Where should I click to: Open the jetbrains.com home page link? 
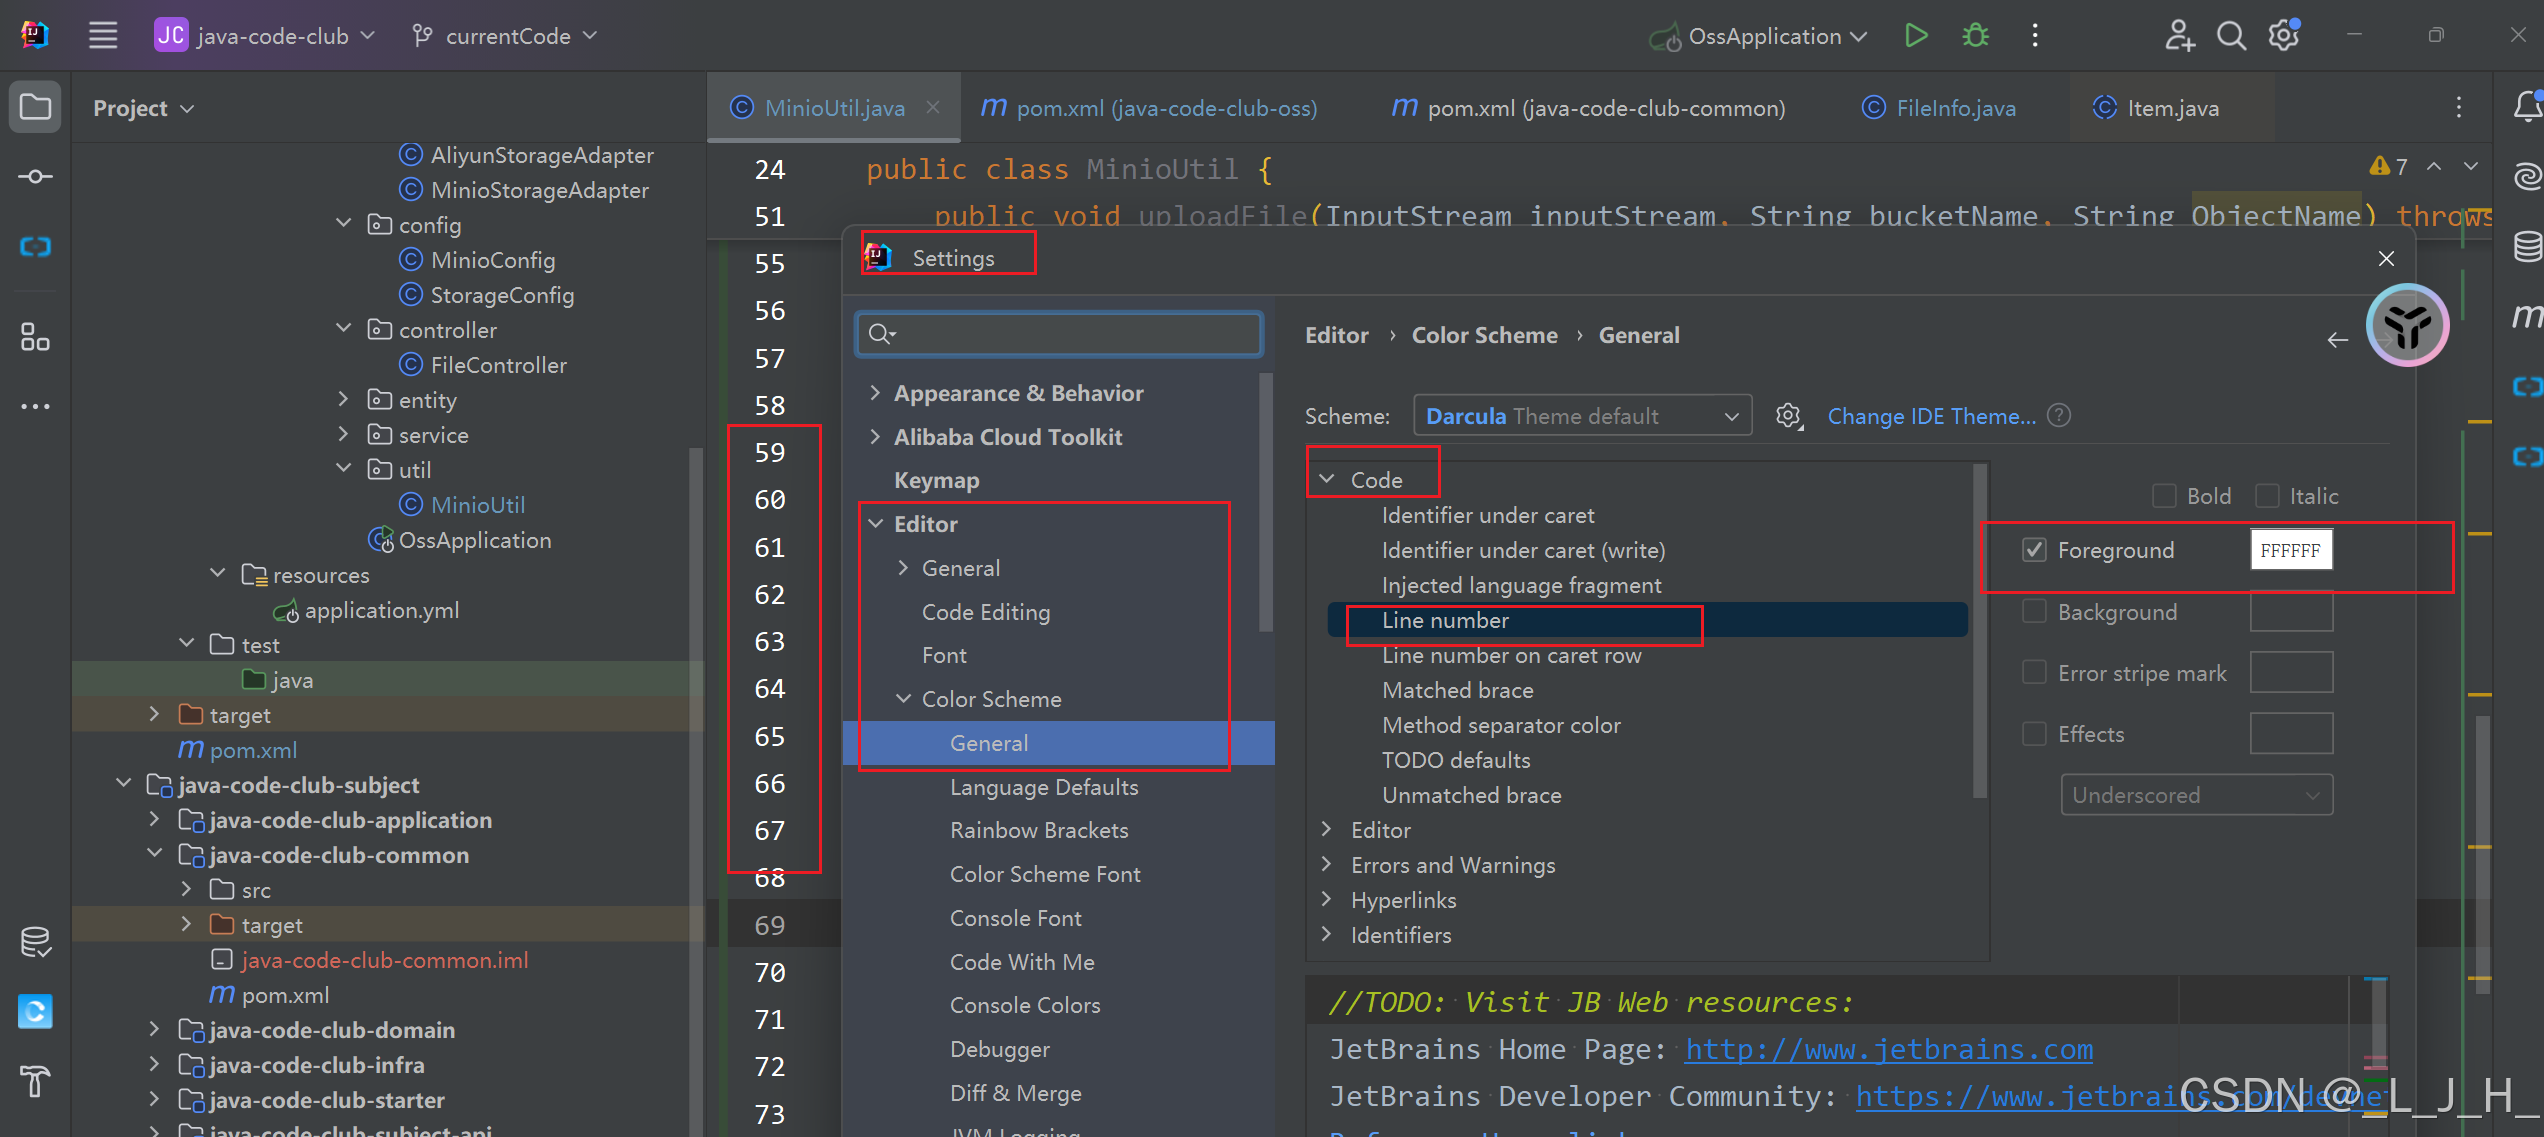point(1888,1049)
